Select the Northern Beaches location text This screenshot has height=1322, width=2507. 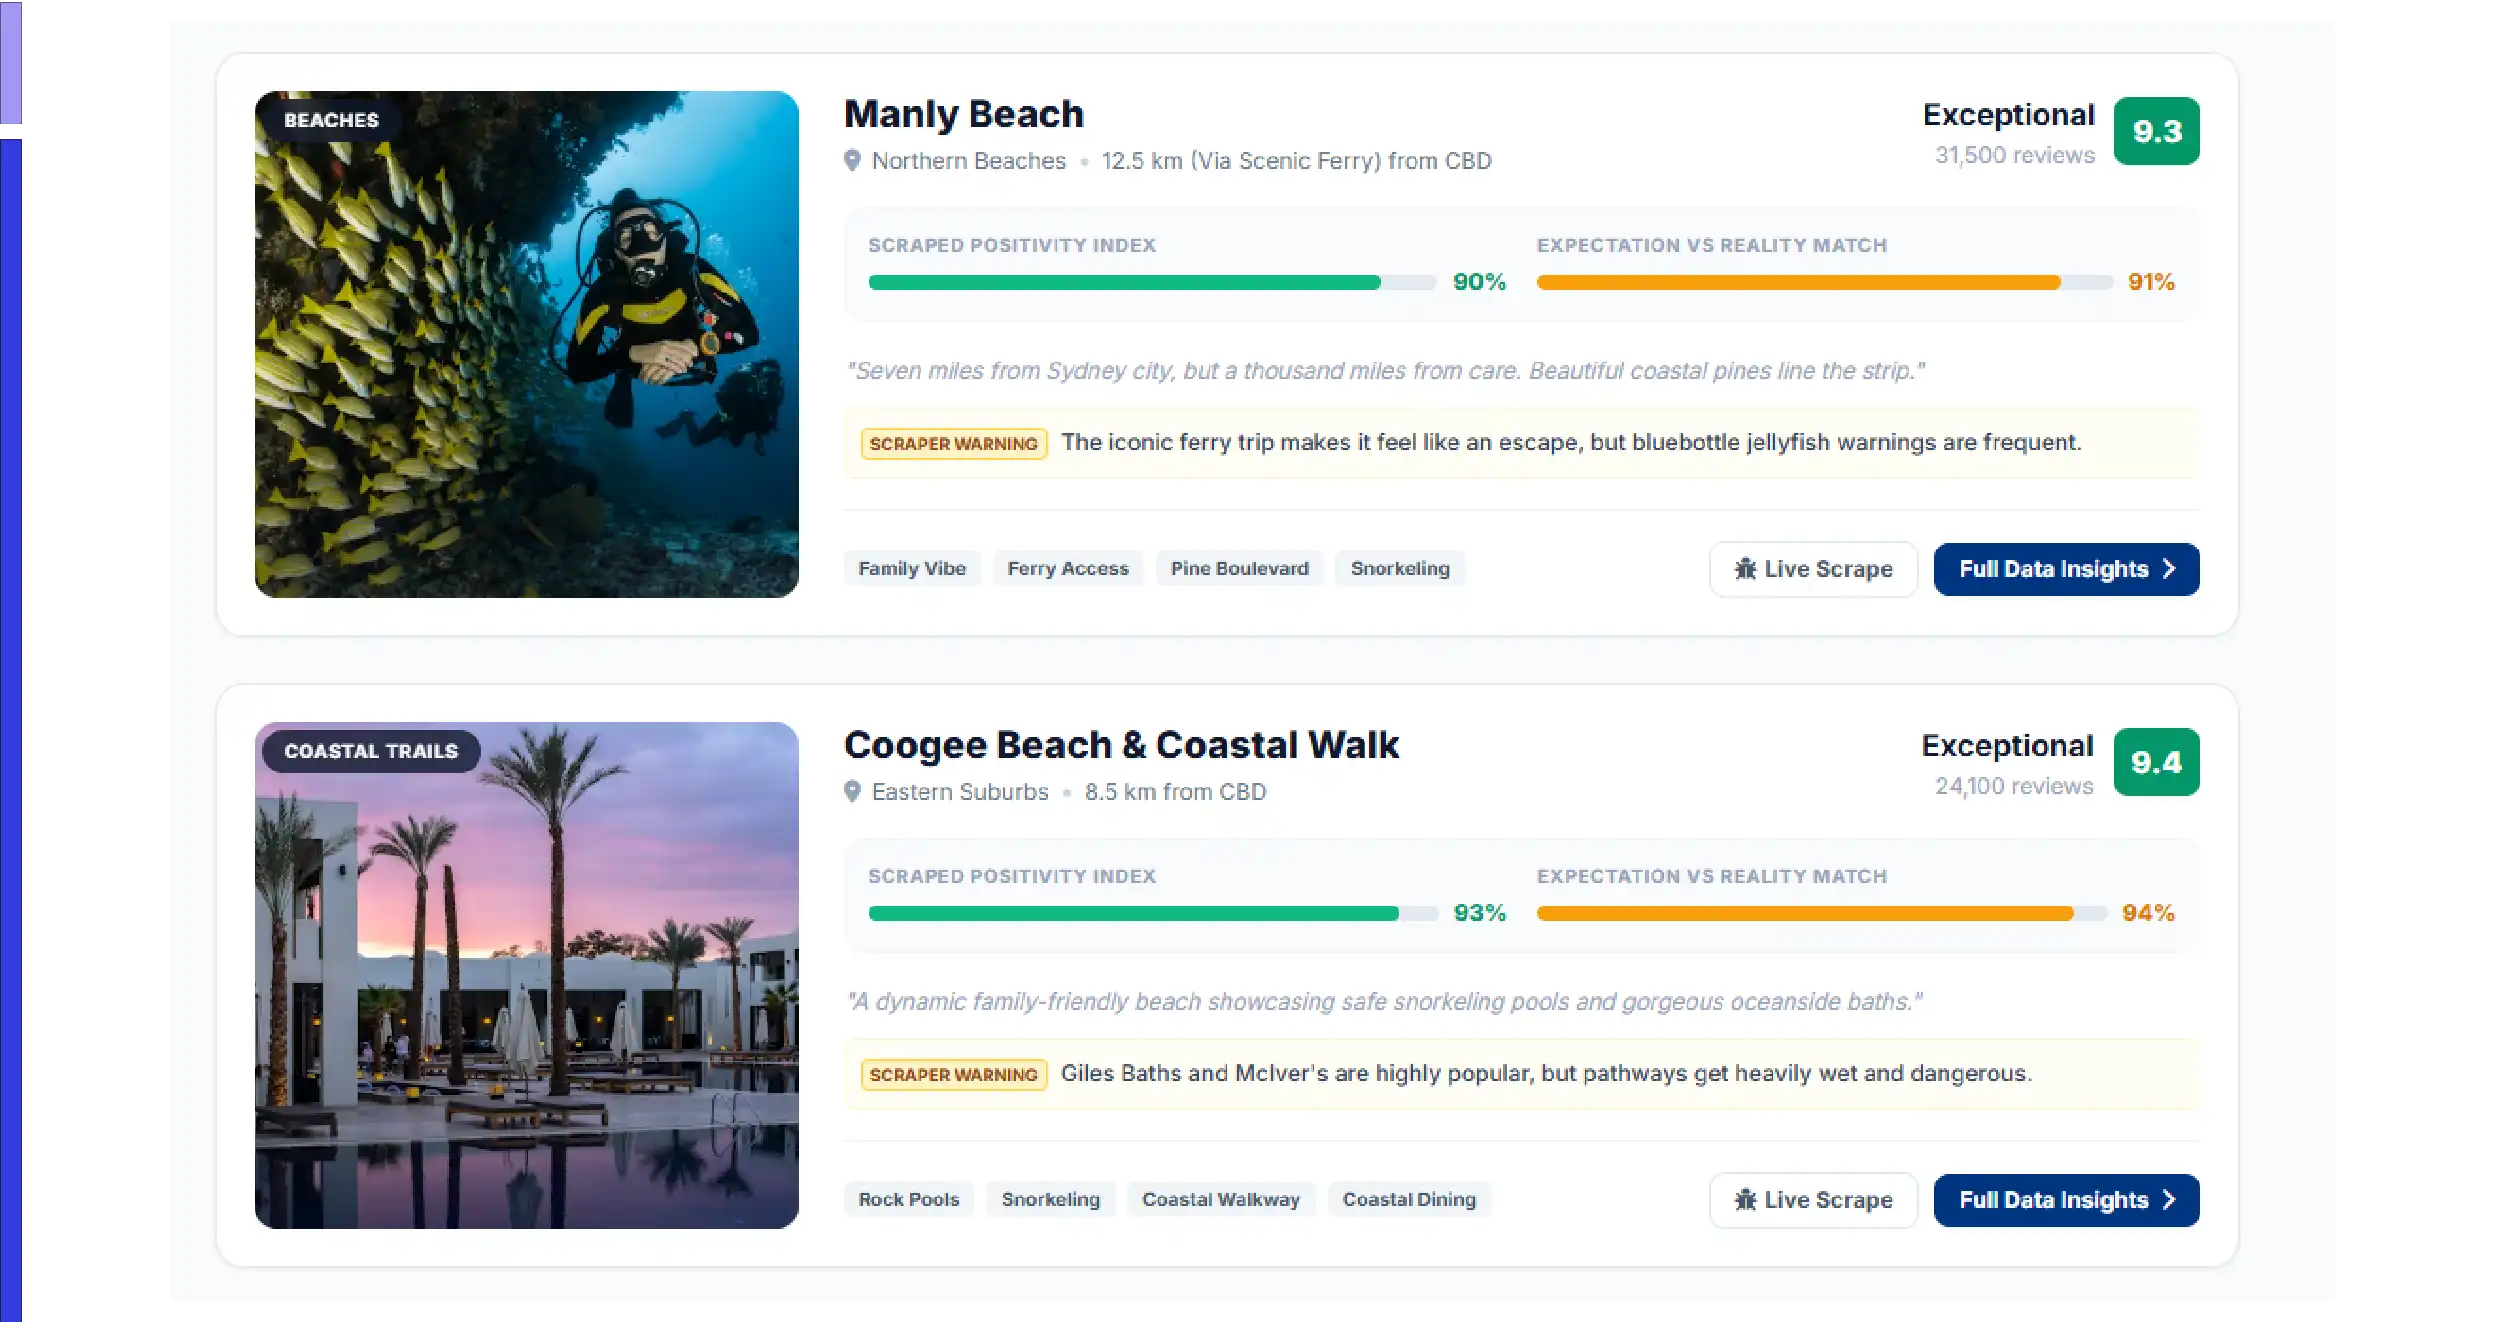tap(968, 161)
